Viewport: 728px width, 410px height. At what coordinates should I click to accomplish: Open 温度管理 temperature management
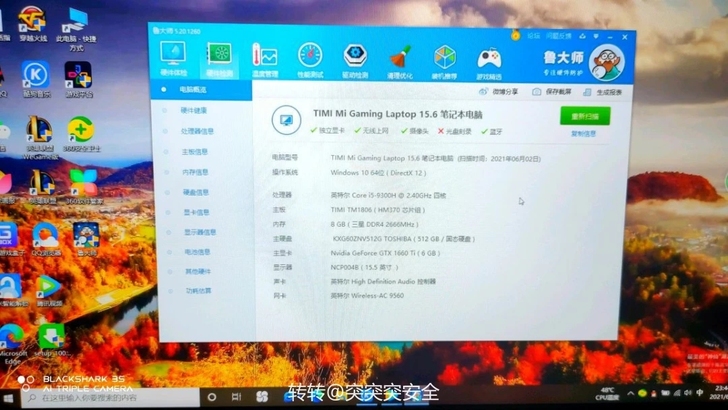[264, 60]
